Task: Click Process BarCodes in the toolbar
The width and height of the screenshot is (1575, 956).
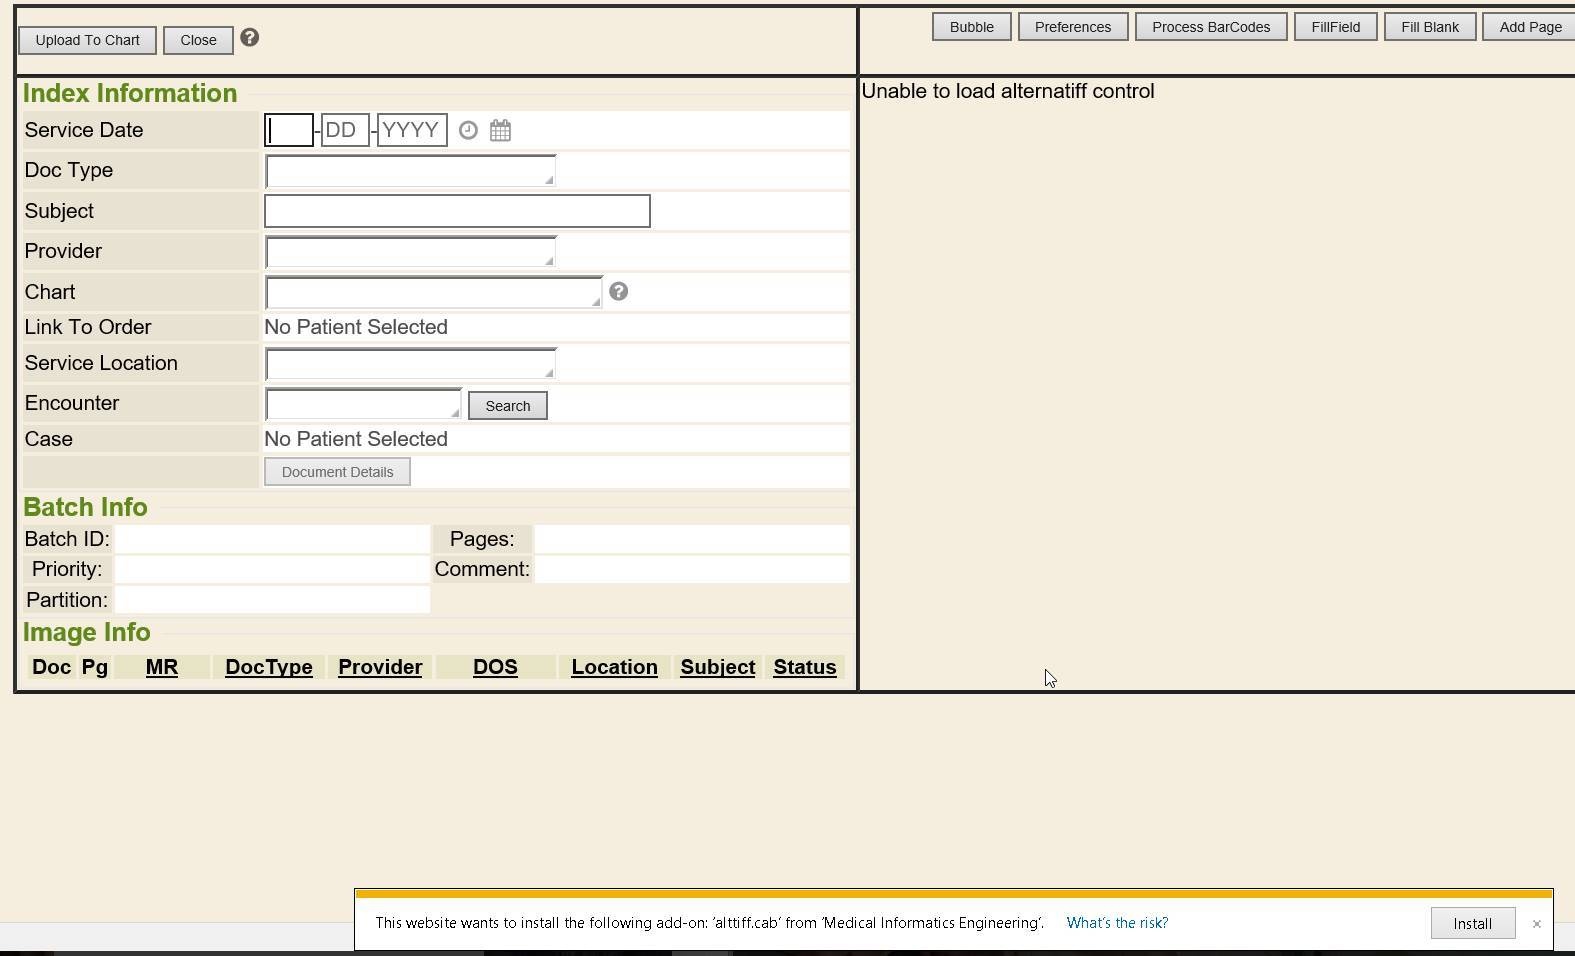Action: [1210, 27]
